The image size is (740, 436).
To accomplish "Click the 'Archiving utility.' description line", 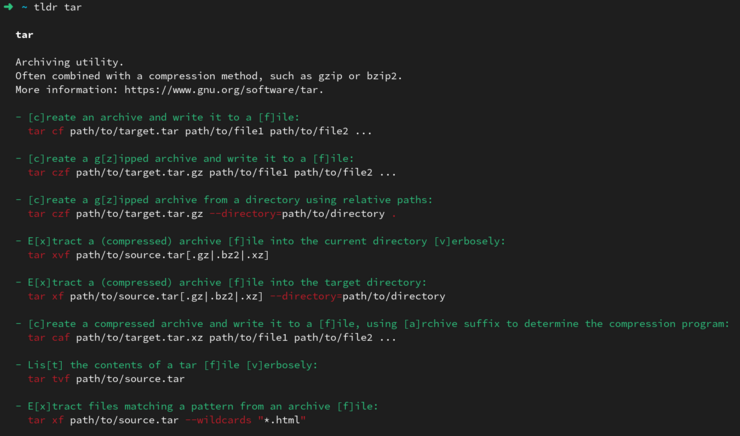I will click(69, 62).
